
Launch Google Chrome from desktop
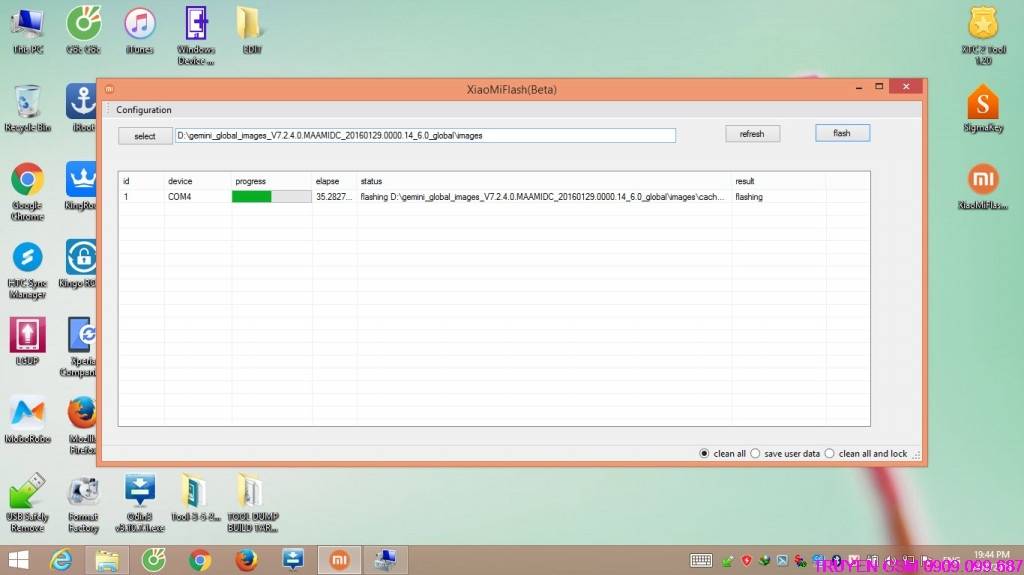coord(27,191)
